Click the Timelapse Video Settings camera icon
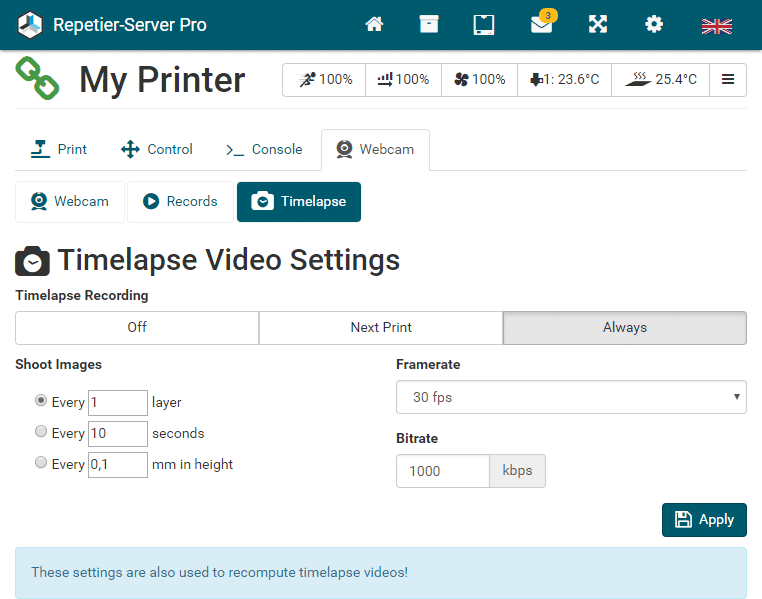Viewport: 762px width, 599px height. (x=32, y=261)
